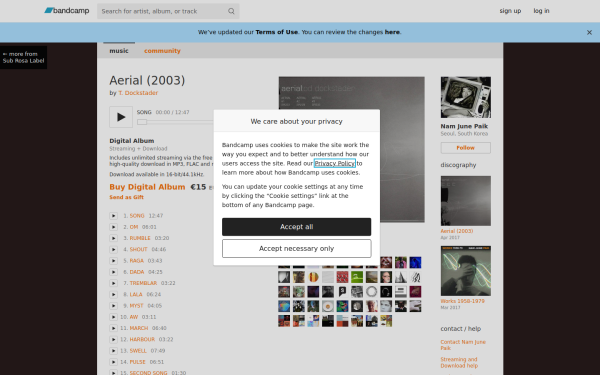Open the community tab
This screenshot has height=375, width=600.
162,51
